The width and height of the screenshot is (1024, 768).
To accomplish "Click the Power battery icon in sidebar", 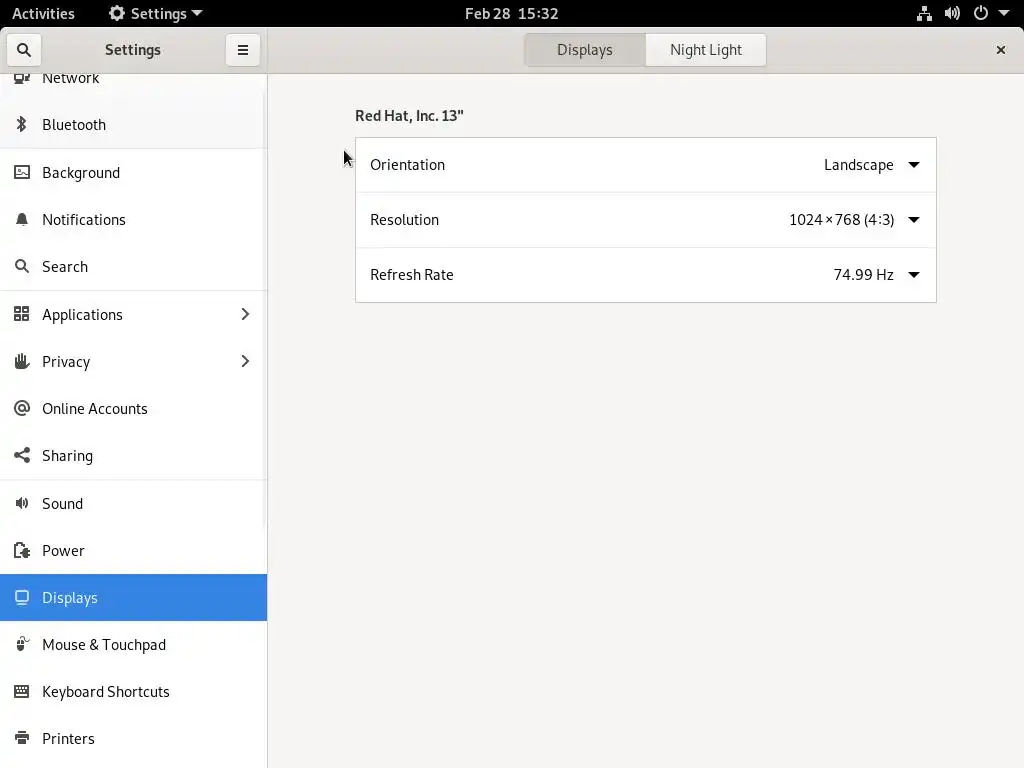I will pyautogui.click(x=22, y=550).
